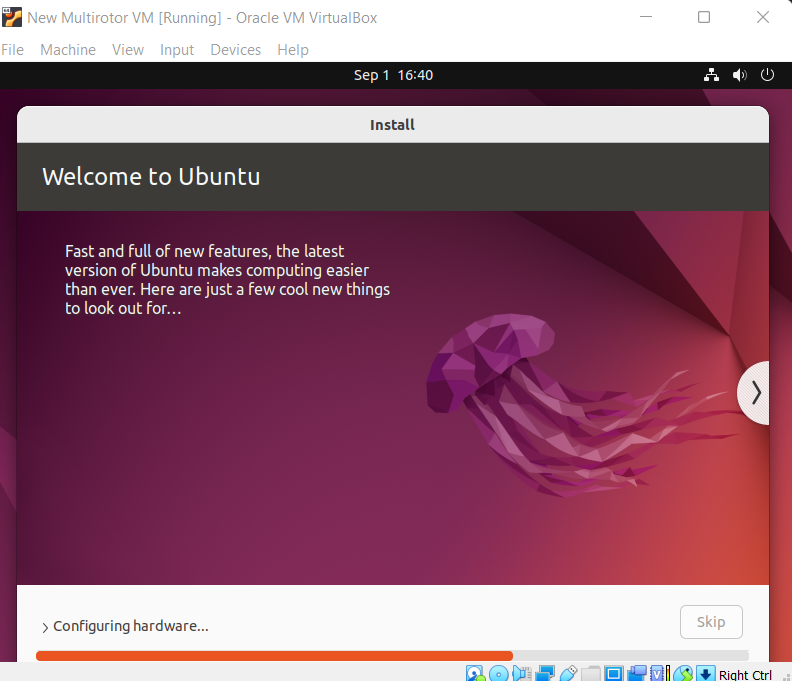This screenshot has height=681, width=792.
Task: Open the Input menu
Action: coord(177,50)
